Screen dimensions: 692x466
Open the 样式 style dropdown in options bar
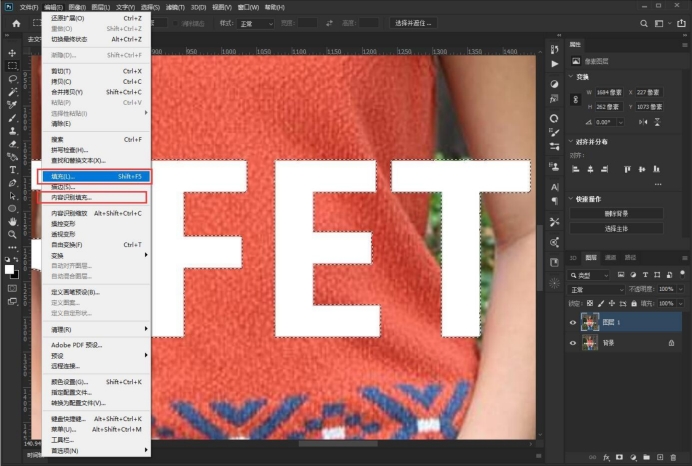pos(256,24)
